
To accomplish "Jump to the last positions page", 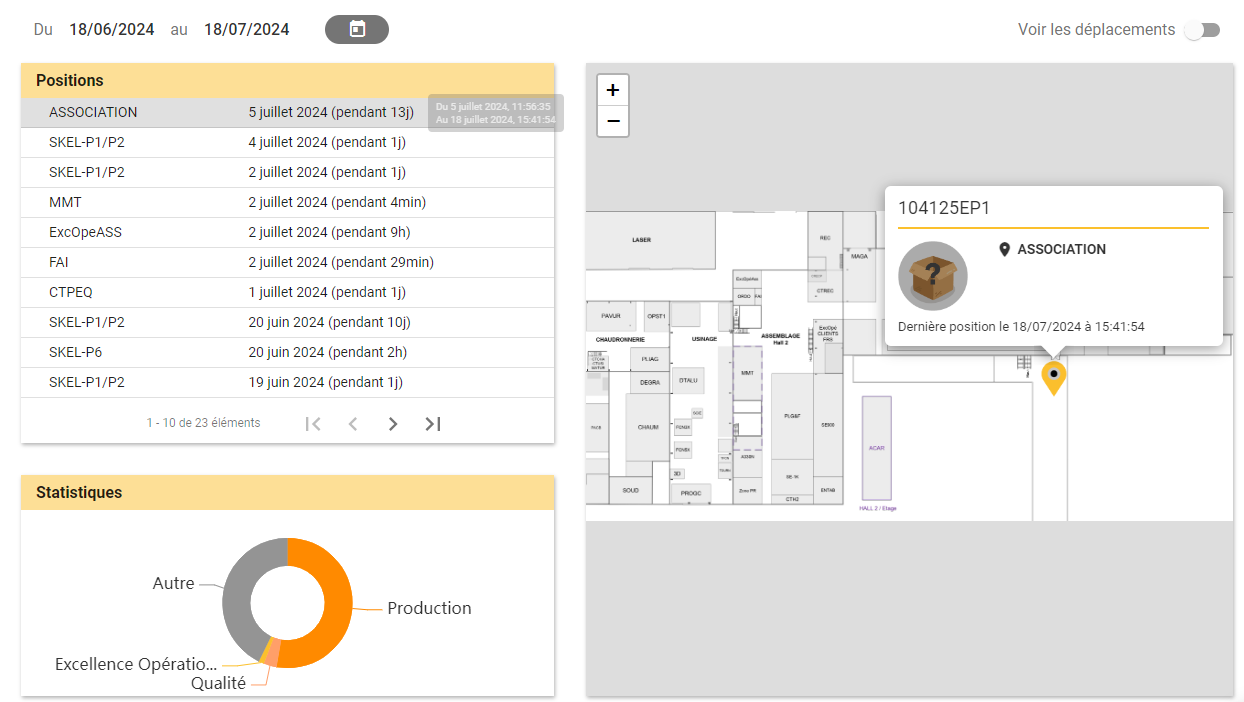I will point(433,424).
